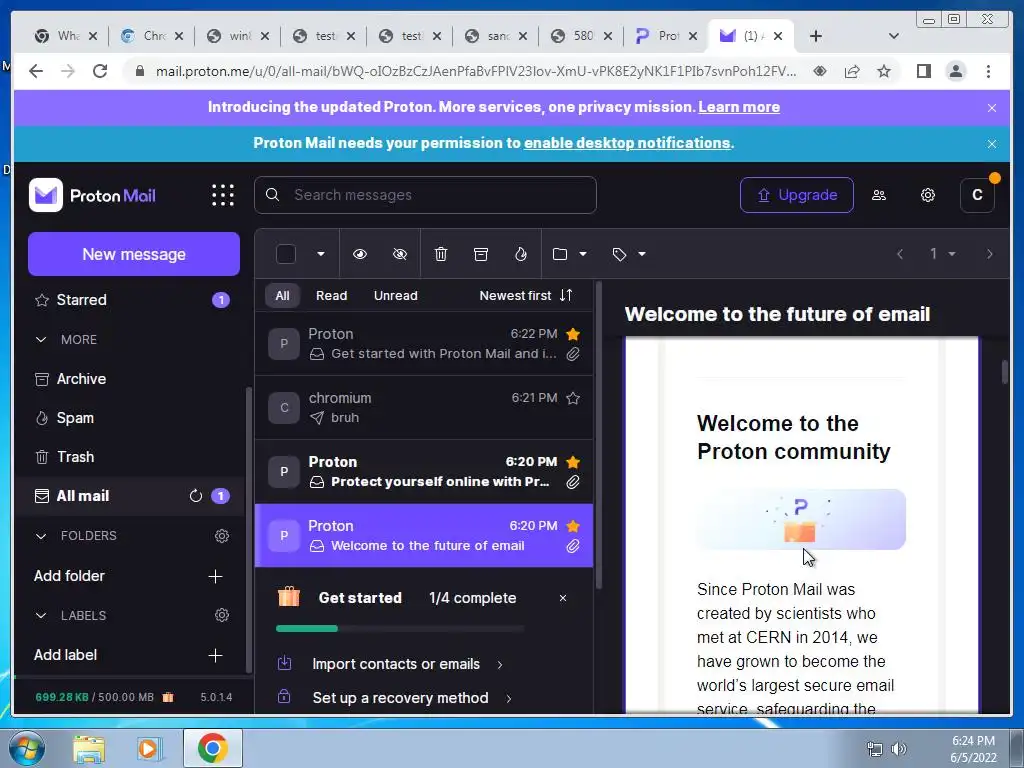This screenshot has width=1024, height=768.
Task: Tick the select all messages checkbox
Action: coord(285,254)
